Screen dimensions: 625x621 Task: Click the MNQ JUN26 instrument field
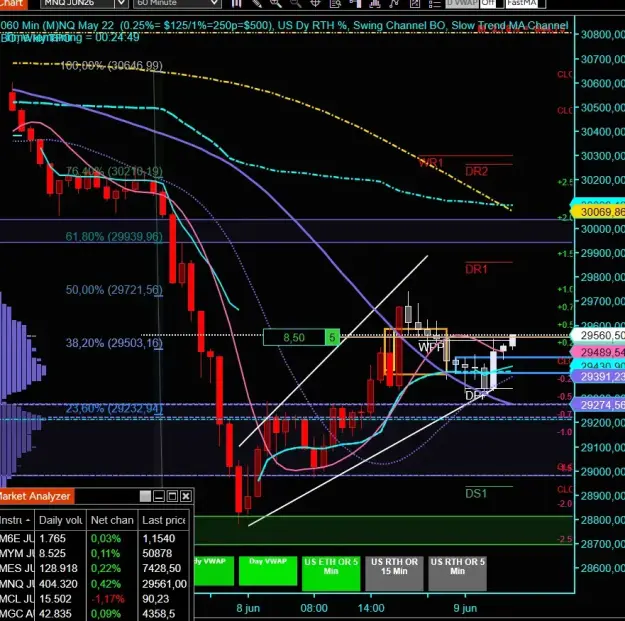pos(77,3)
